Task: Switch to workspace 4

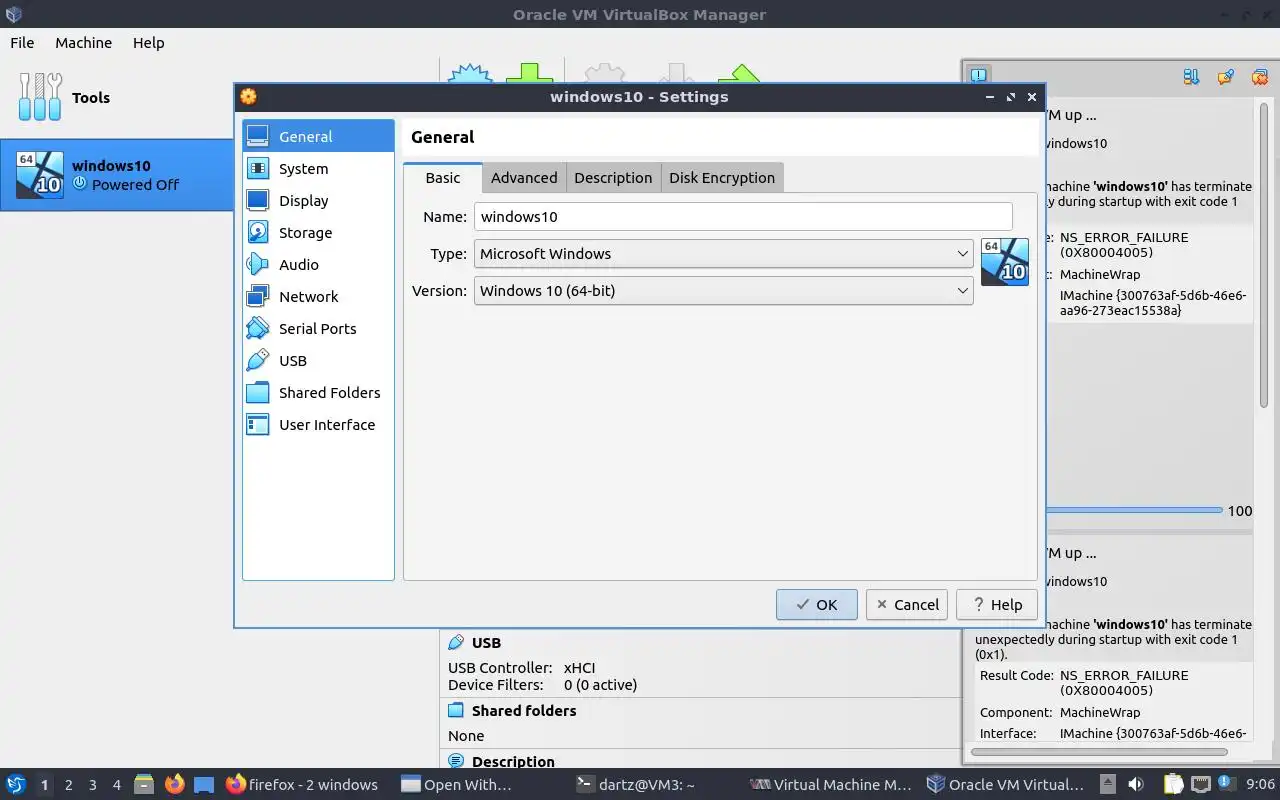Action: pyautogui.click(x=116, y=785)
